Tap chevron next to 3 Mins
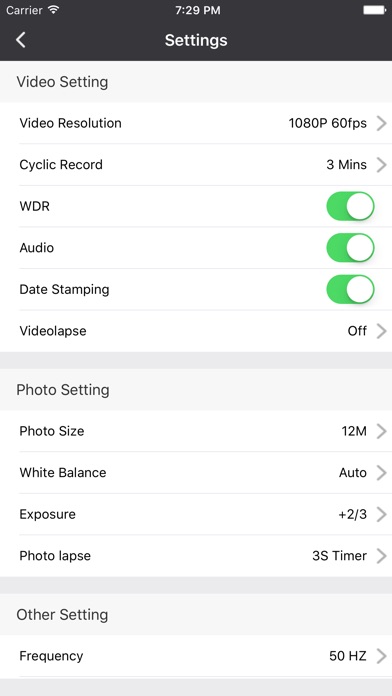 tap(381, 165)
